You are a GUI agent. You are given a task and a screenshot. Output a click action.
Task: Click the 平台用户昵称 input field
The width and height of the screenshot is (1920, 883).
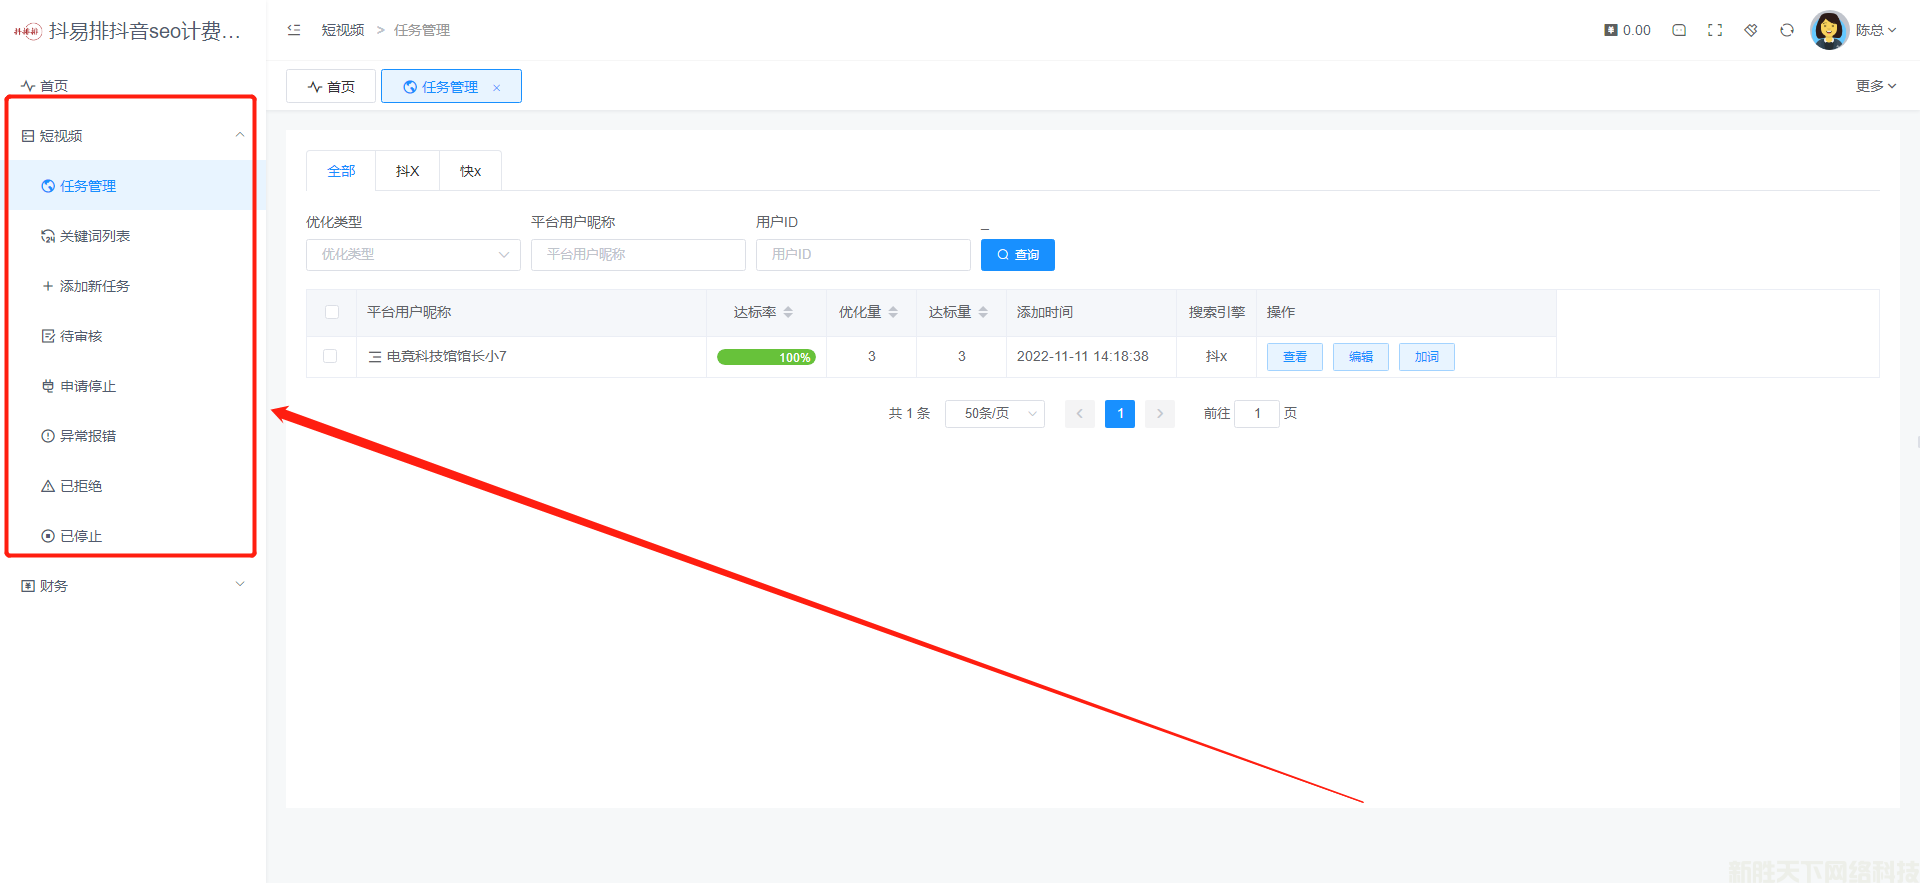[x=638, y=255]
